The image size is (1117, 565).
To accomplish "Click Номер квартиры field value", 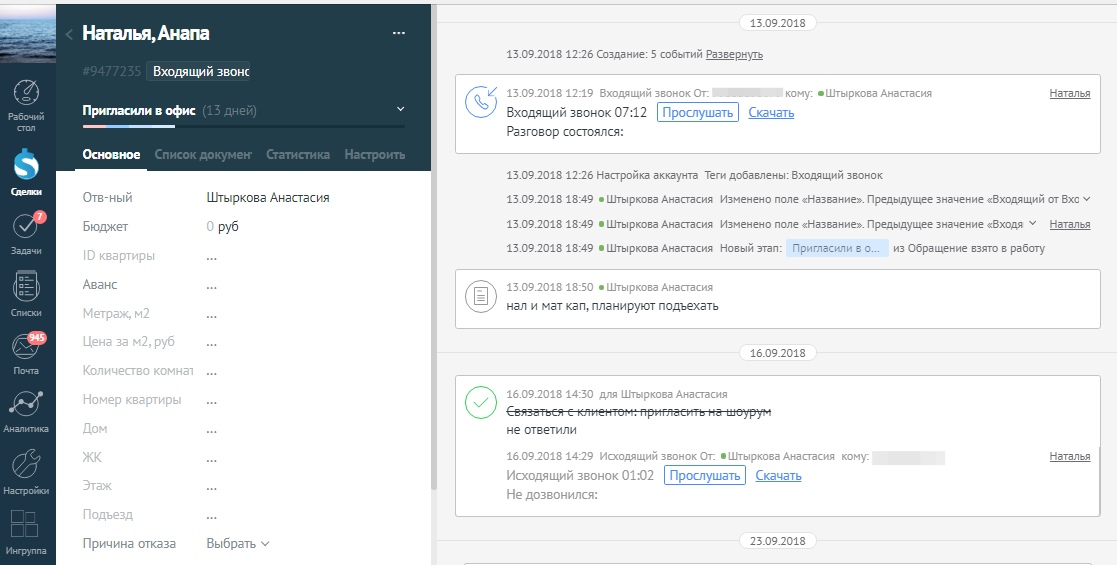I will pyautogui.click(x=212, y=400).
